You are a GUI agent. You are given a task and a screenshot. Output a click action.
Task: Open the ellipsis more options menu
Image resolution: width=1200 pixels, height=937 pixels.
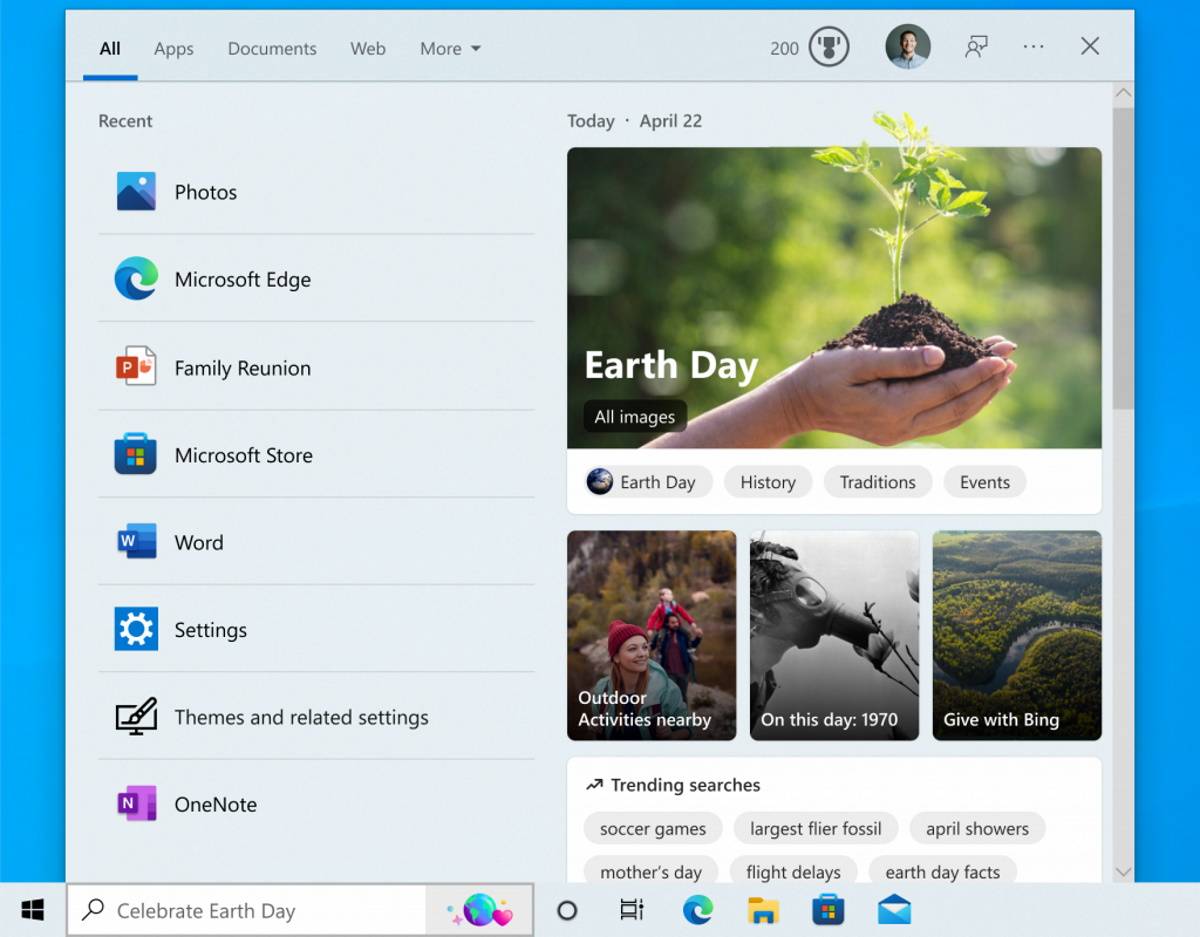tap(1033, 46)
